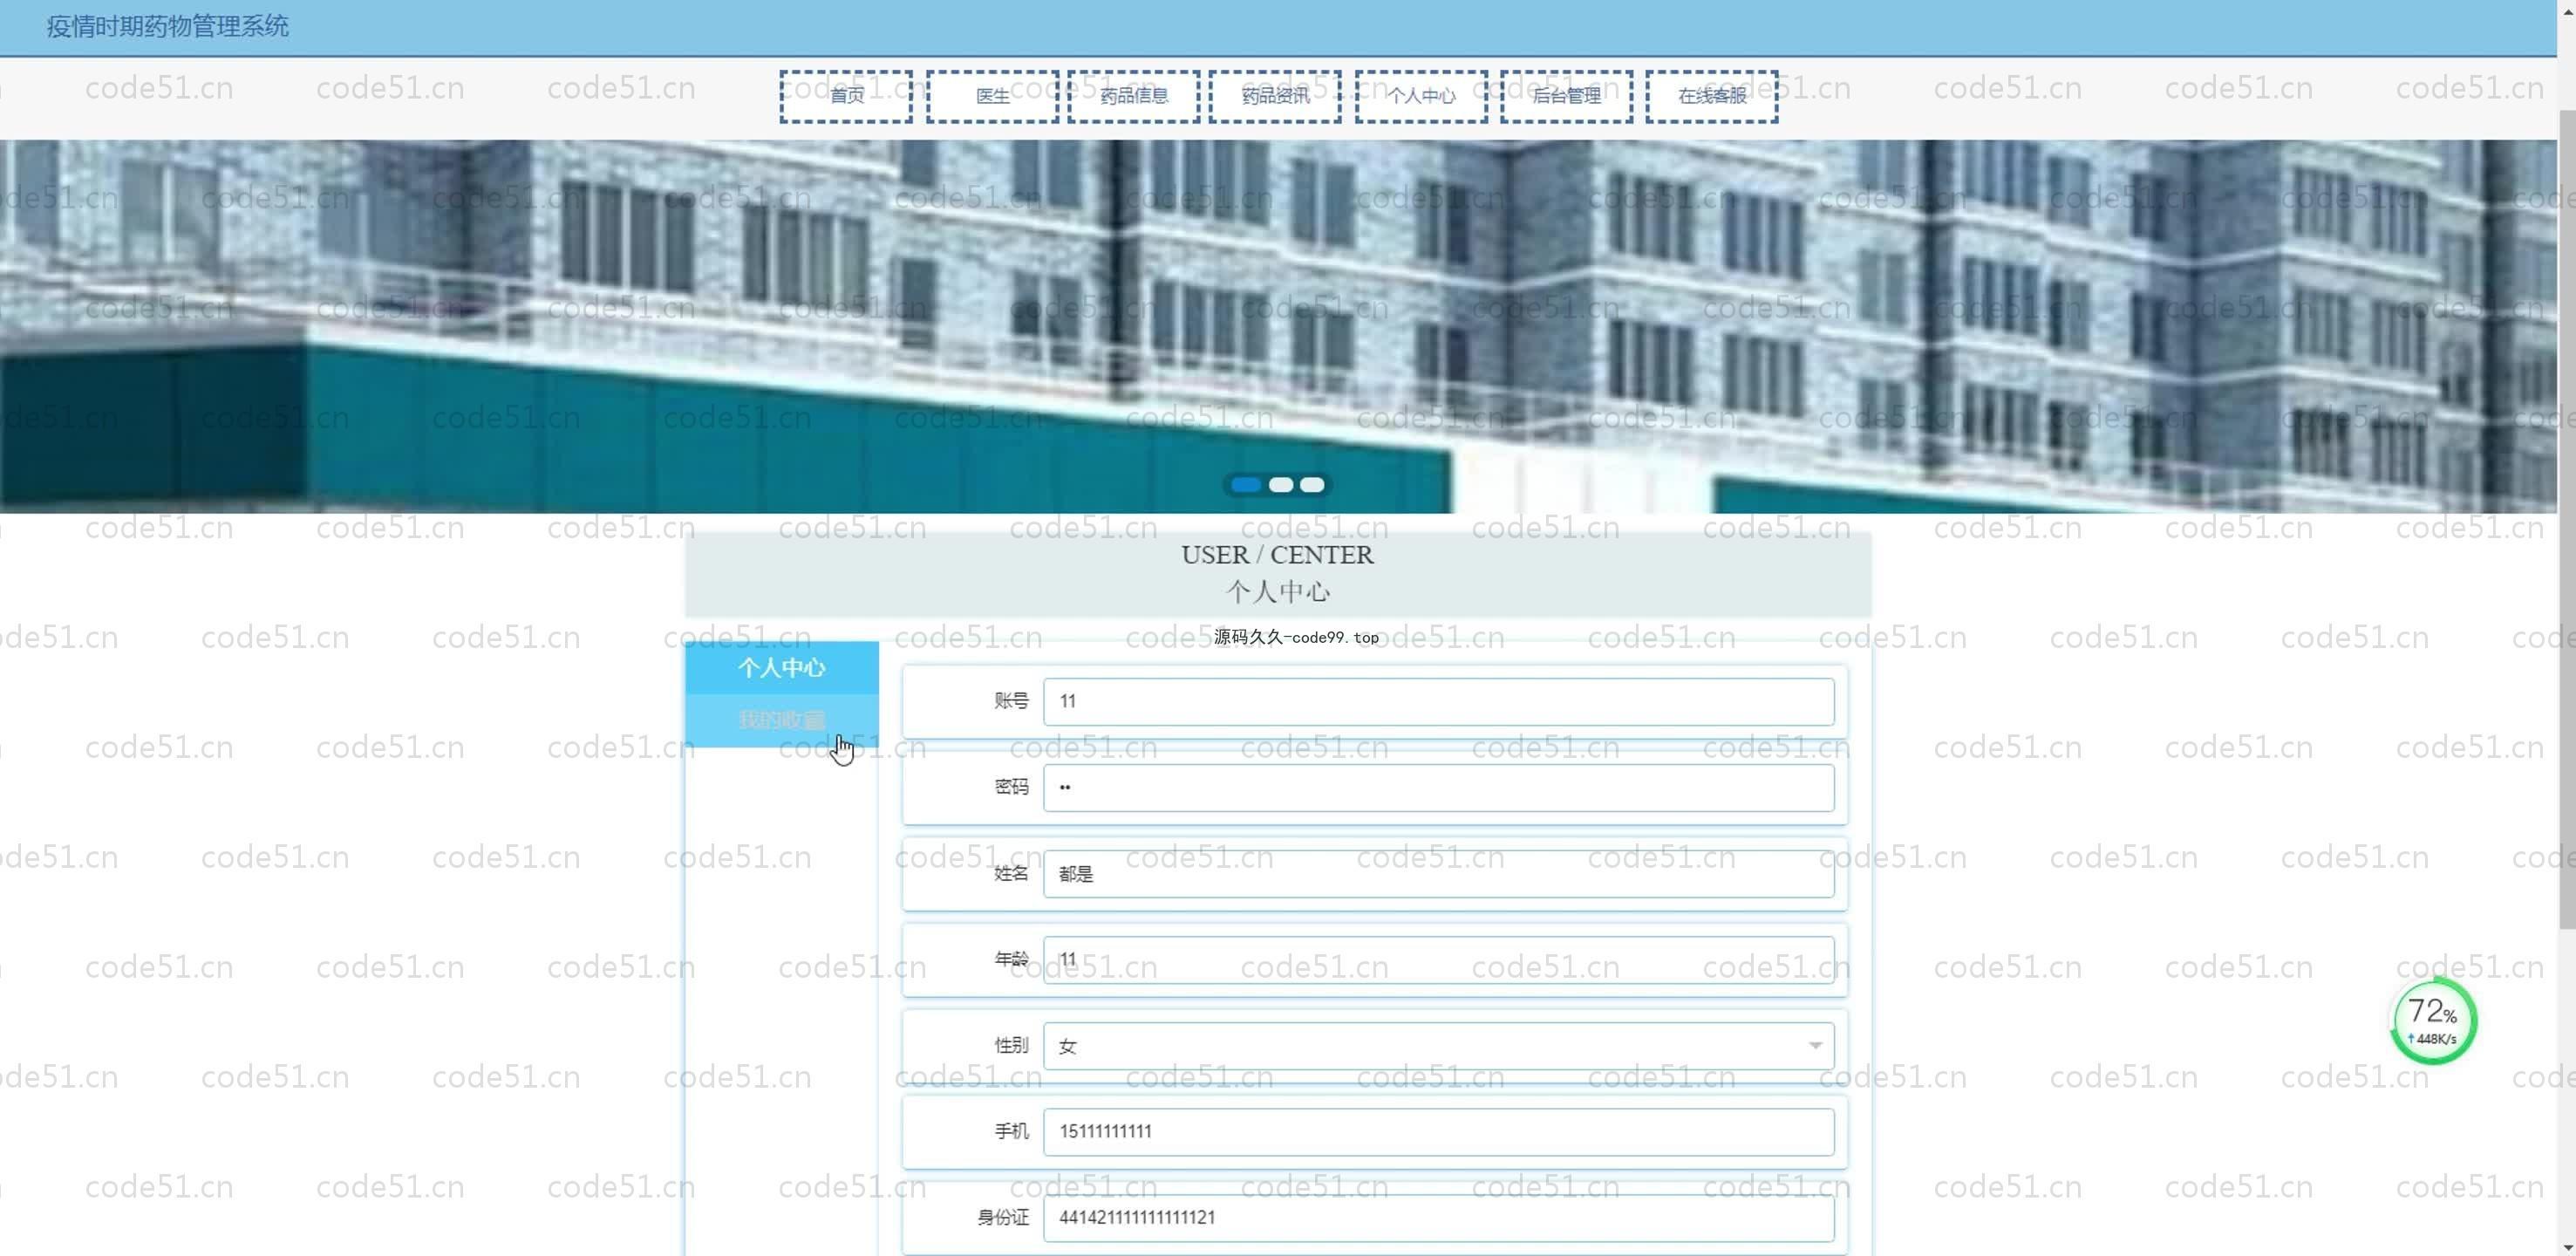Click the 性别 dropdown arrow icon
The width and height of the screenshot is (2576, 1256).
[1814, 1046]
